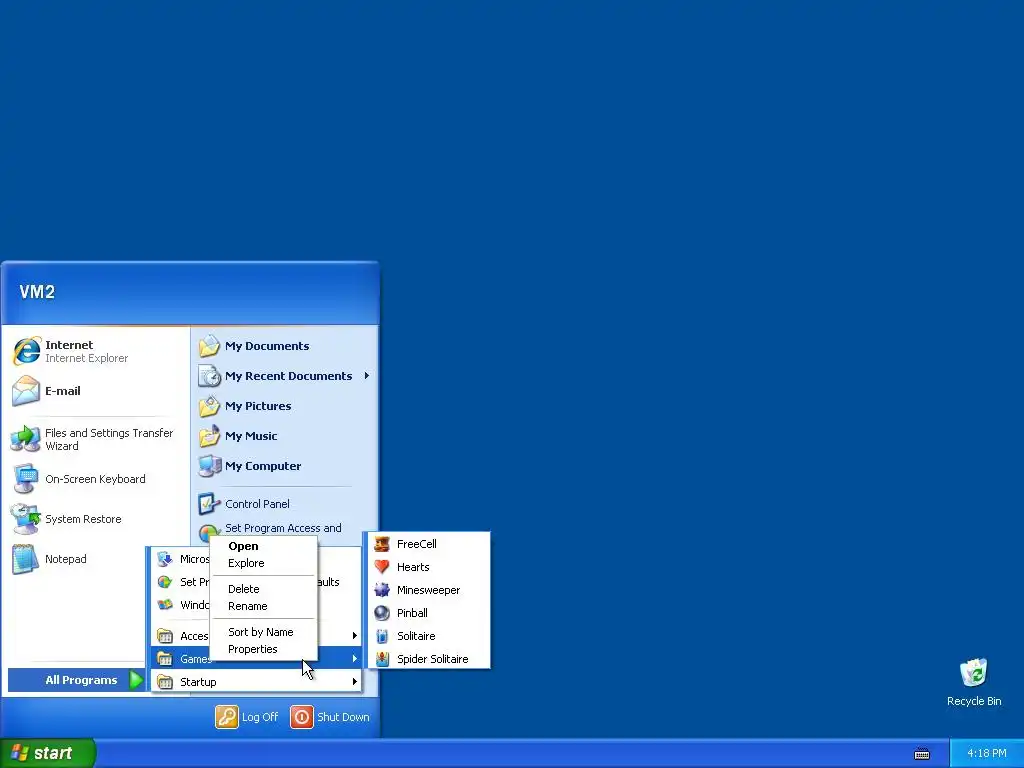1024x768 pixels.
Task: Click the Minesweeper mine icon
Action: coord(382,590)
